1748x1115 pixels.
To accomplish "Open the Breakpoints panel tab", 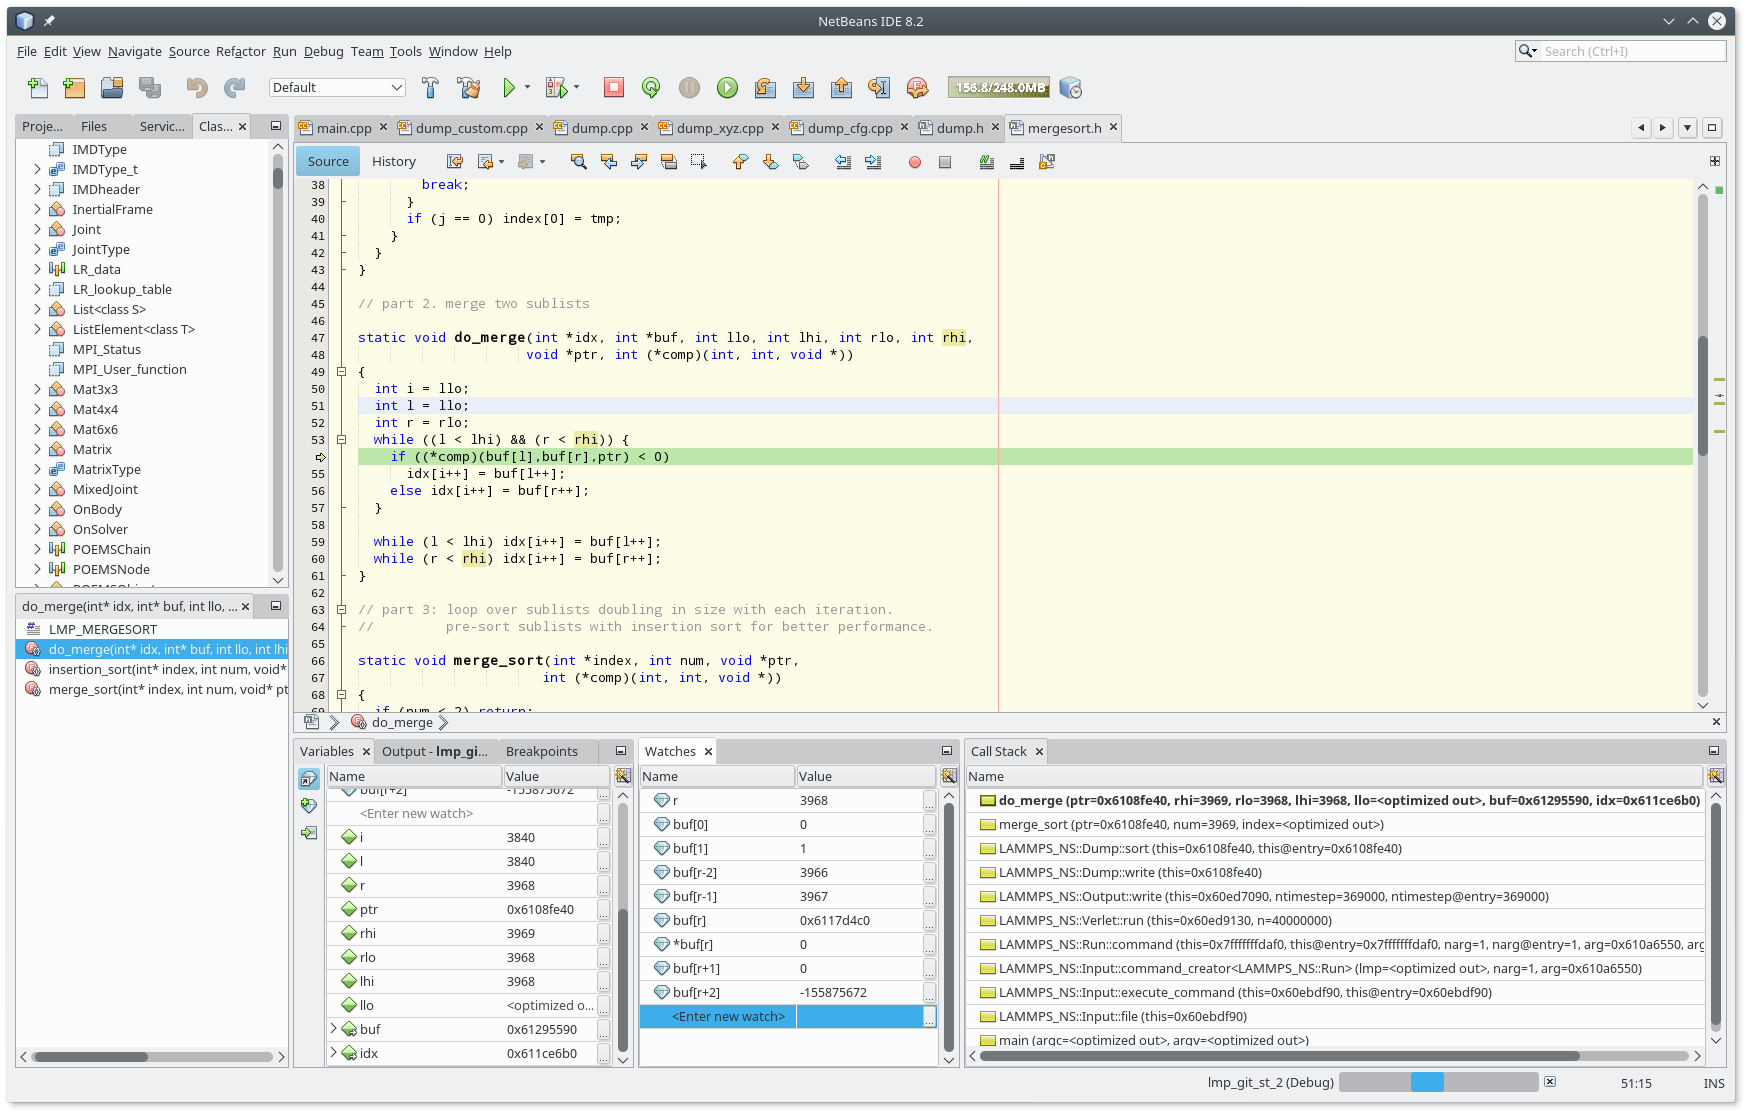I will tap(541, 752).
